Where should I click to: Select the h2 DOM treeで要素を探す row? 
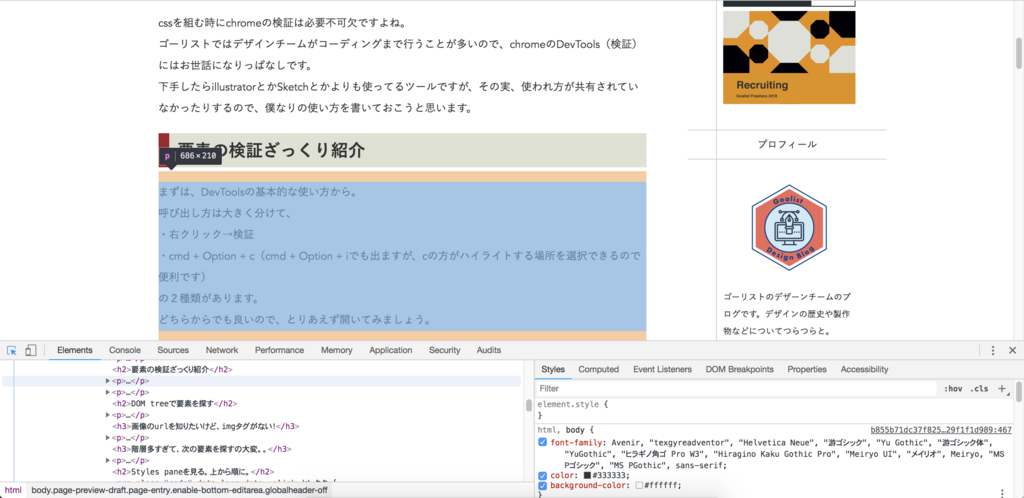[175, 403]
